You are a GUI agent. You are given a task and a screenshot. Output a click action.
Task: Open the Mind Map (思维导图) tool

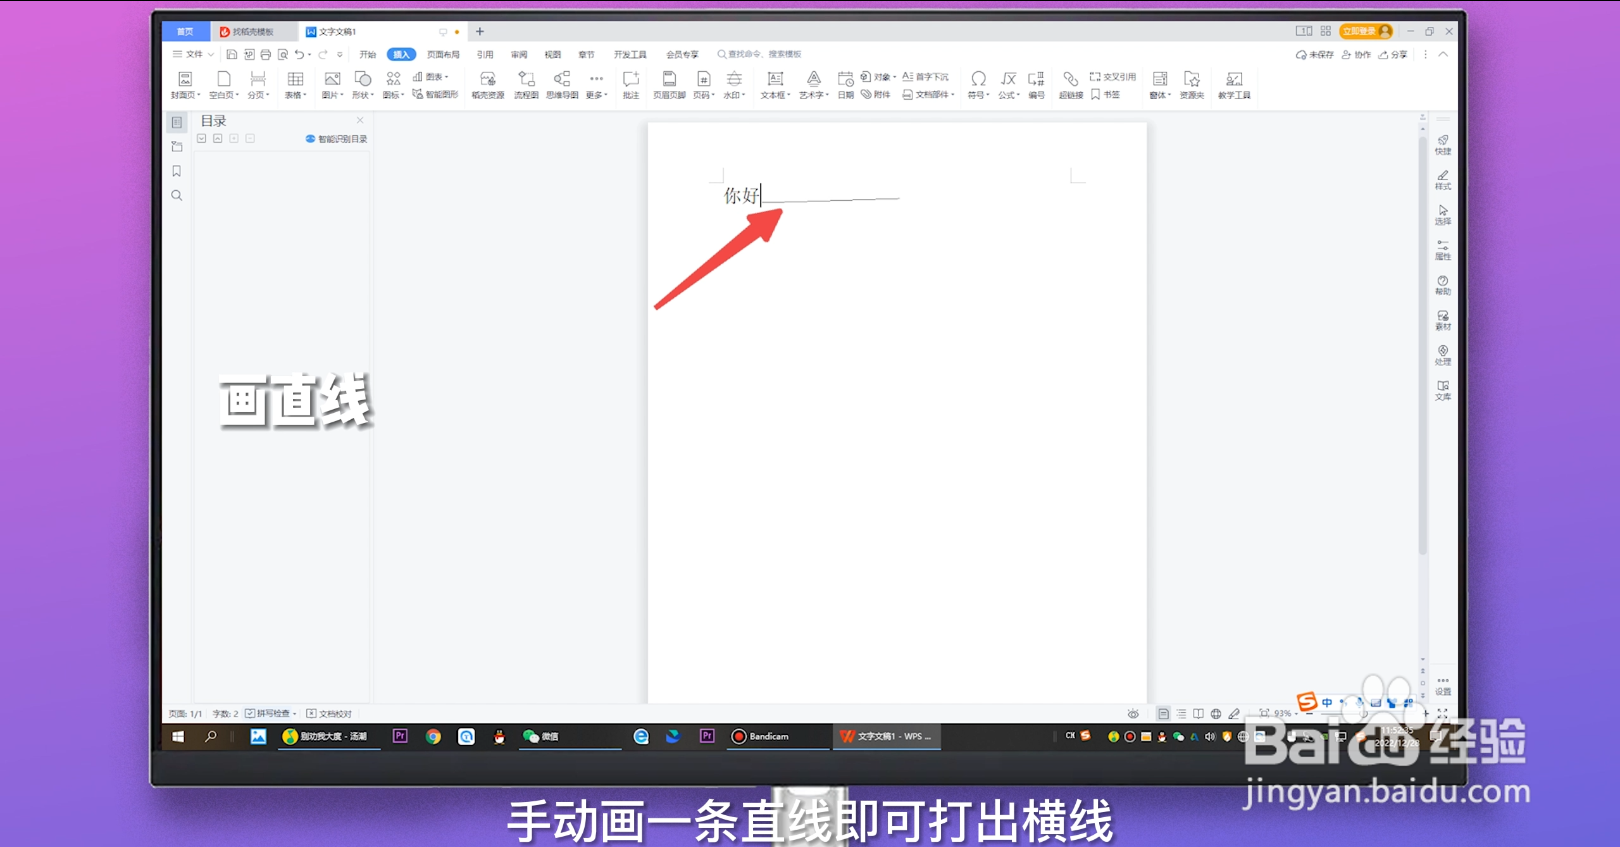pyautogui.click(x=562, y=85)
